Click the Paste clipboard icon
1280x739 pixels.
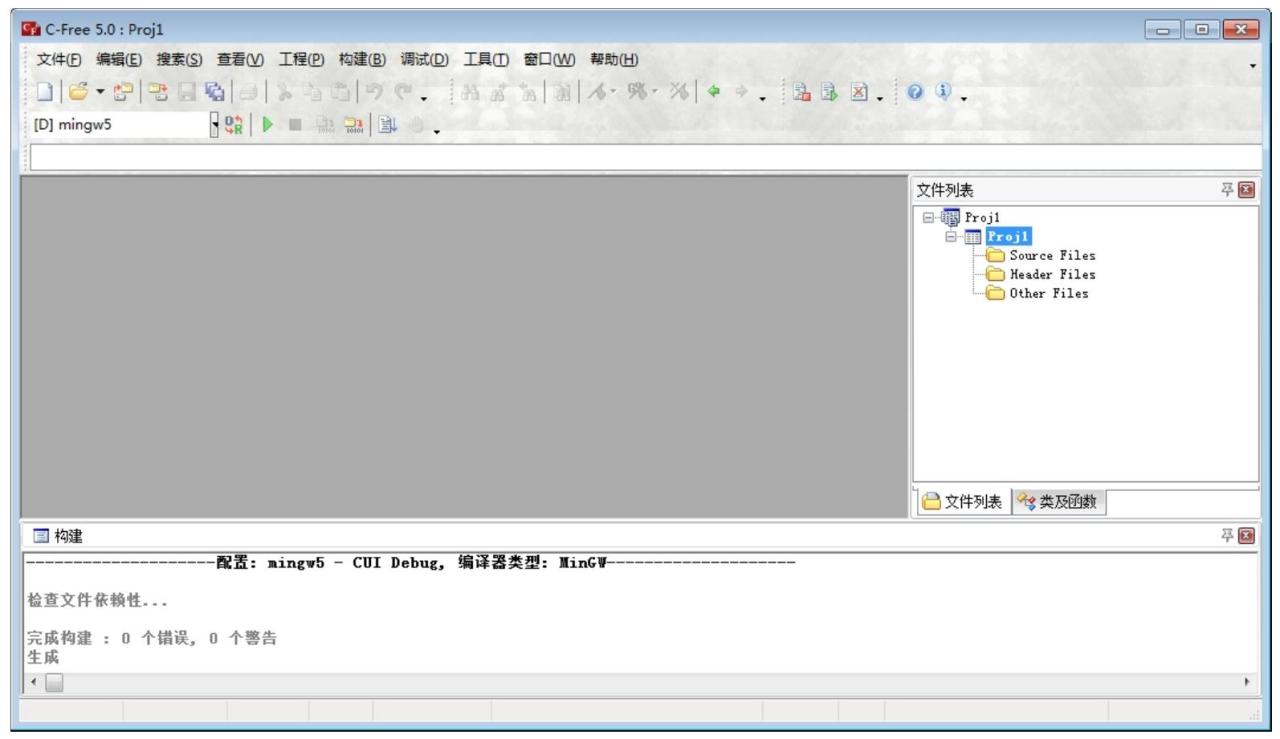click(x=340, y=92)
